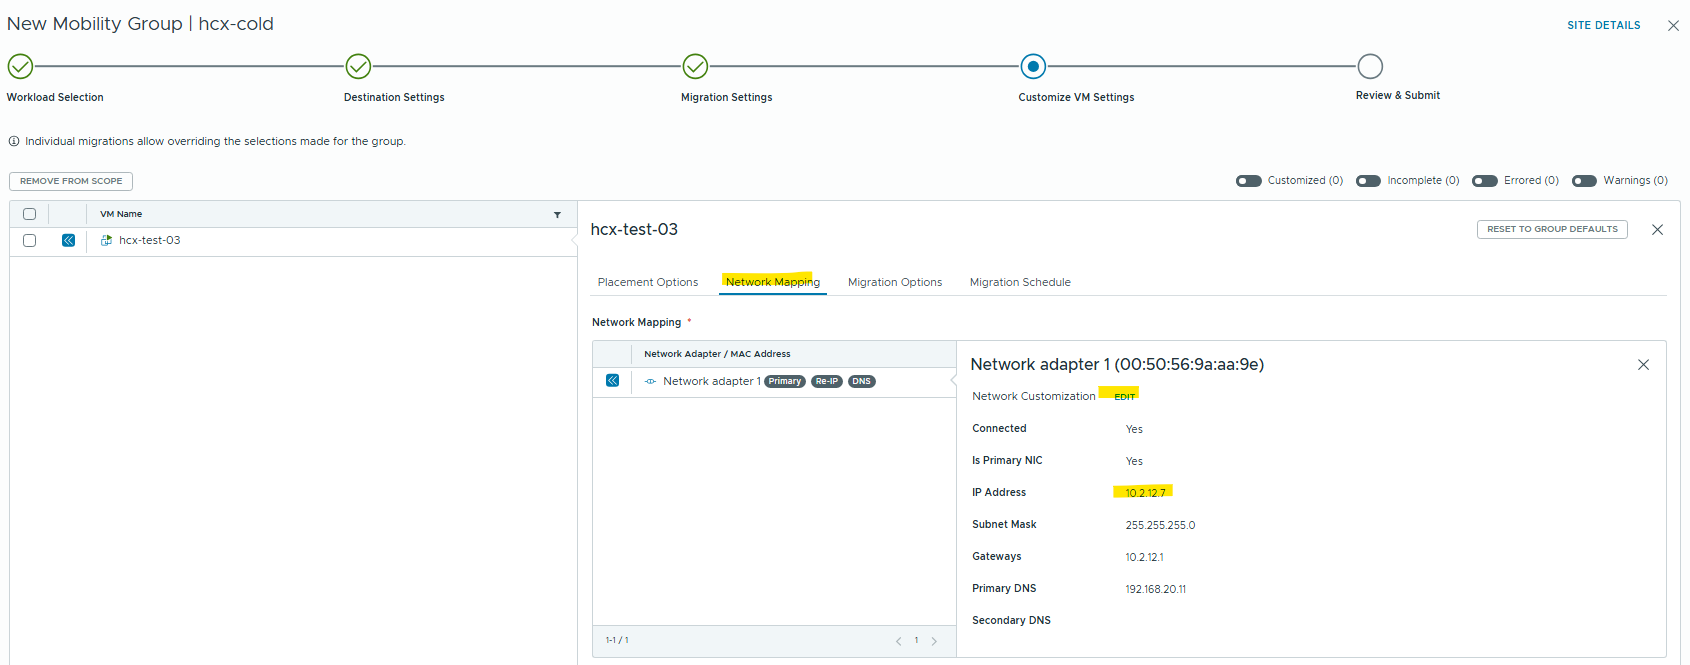Image resolution: width=1690 pixels, height=665 pixels.
Task: Go to next page in adapter list
Action: pos(934,641)
